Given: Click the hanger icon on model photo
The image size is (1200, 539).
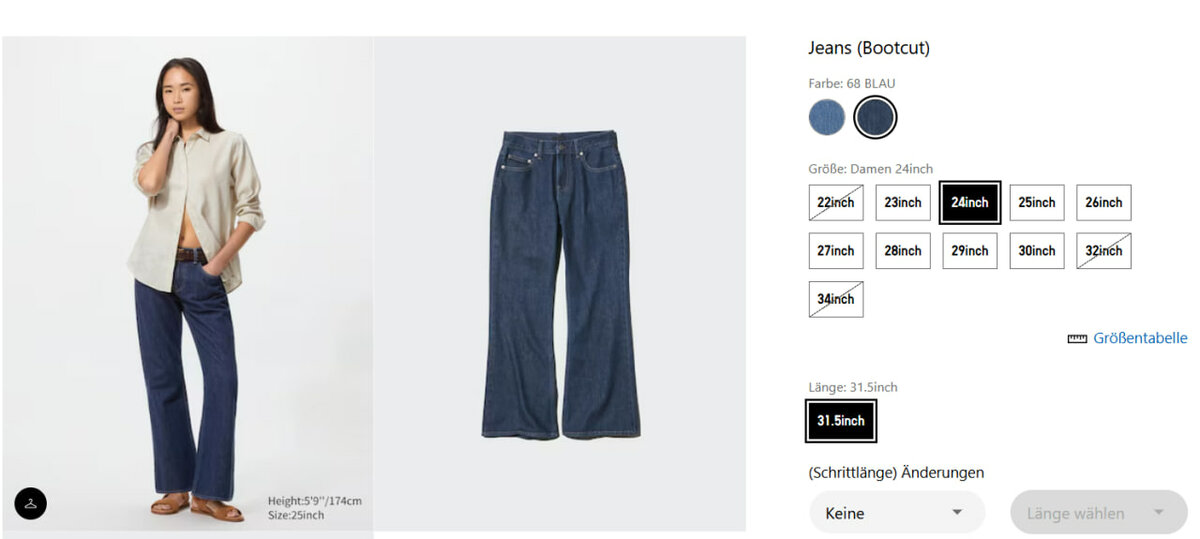Looking at the screenshot, I should [x=31, y=503].
